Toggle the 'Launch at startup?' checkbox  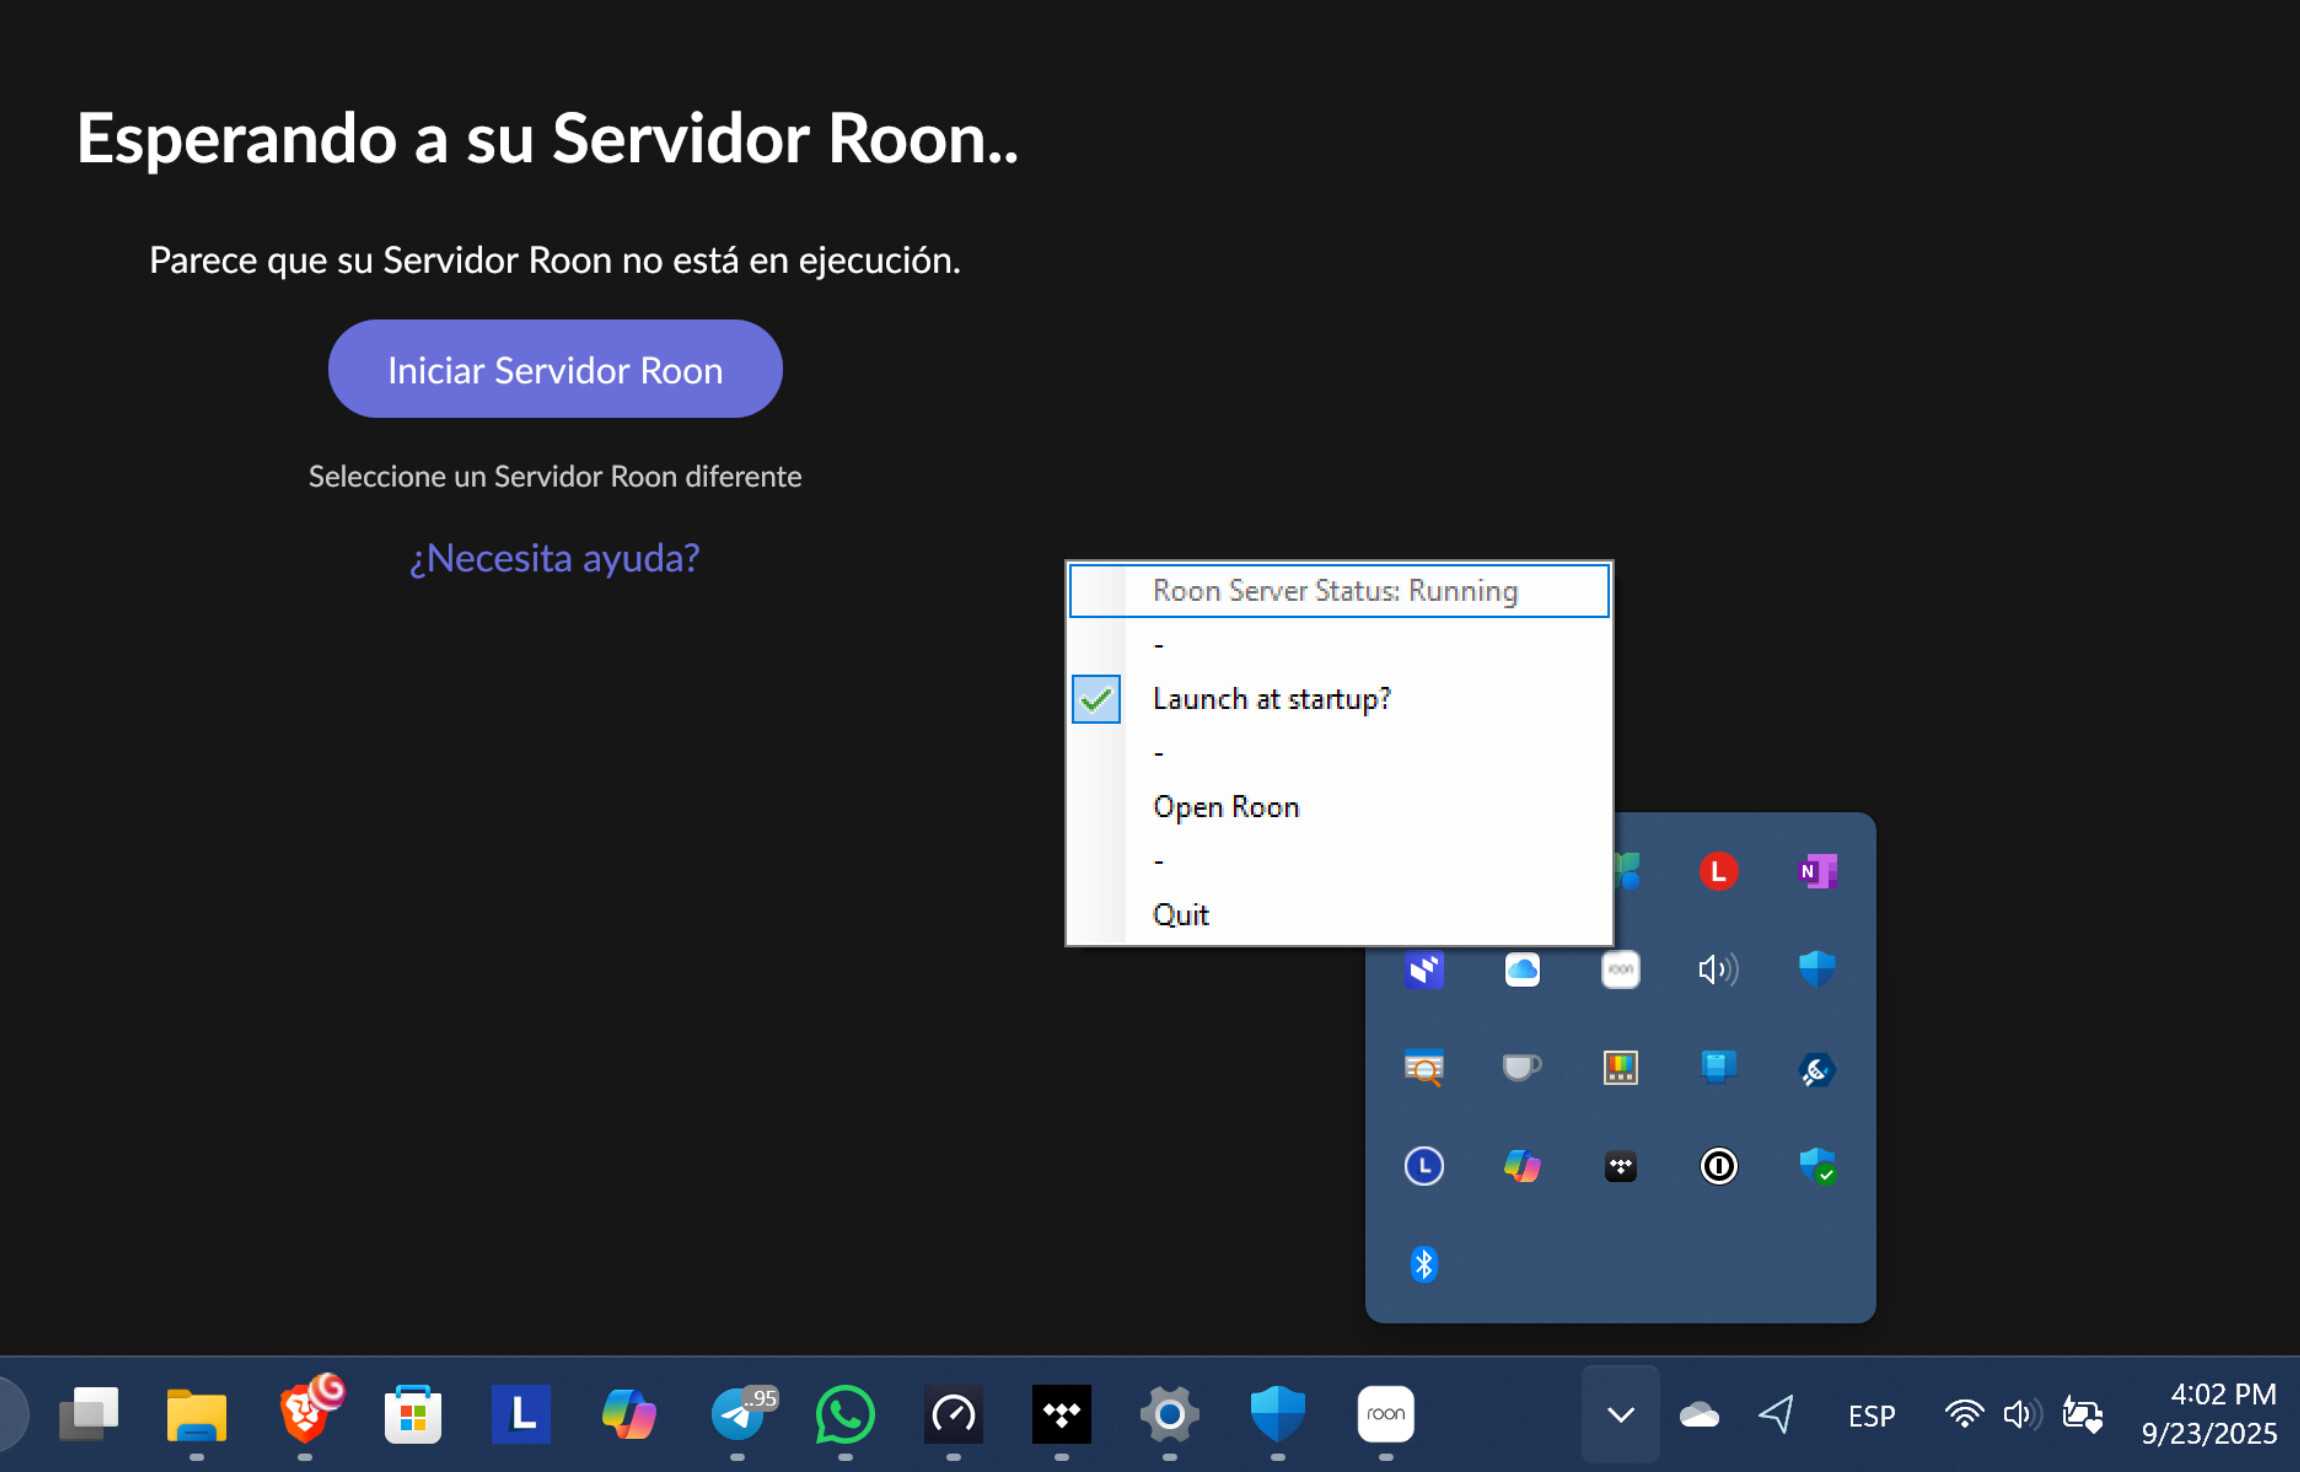pyautogui.click(x=1095, y=699)
